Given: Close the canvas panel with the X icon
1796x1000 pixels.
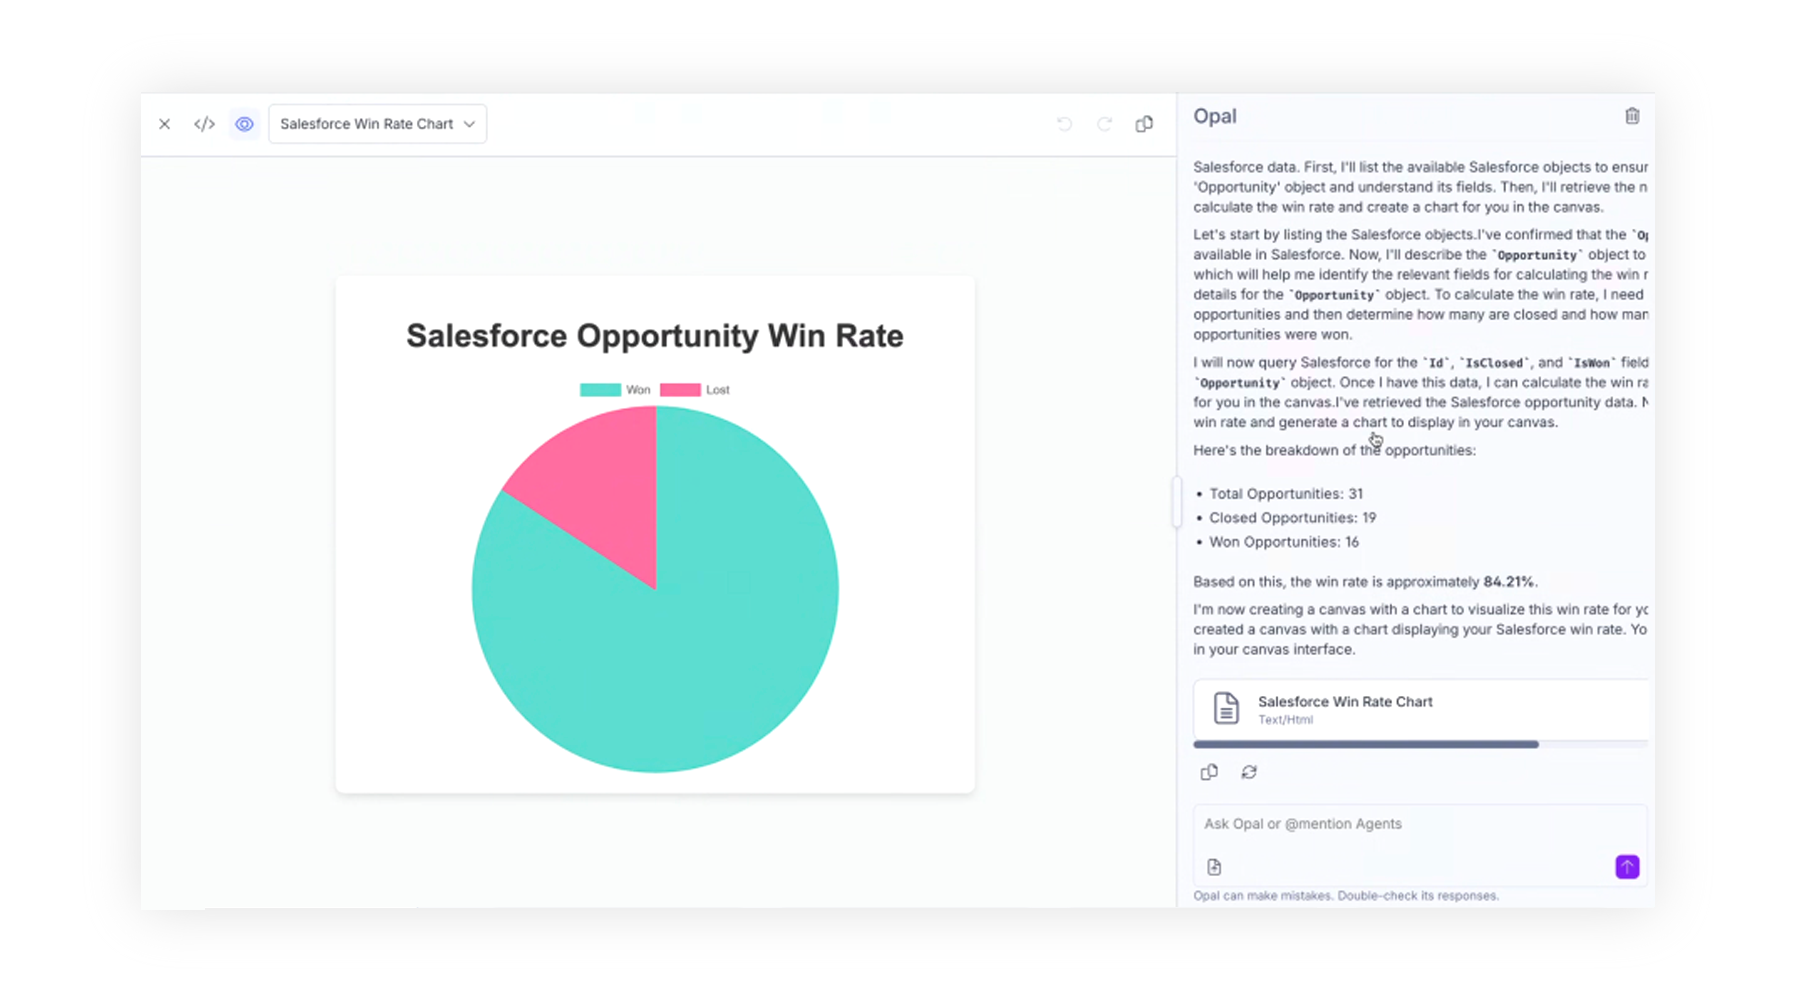Looking at the screenshot, I should point(165,124).
